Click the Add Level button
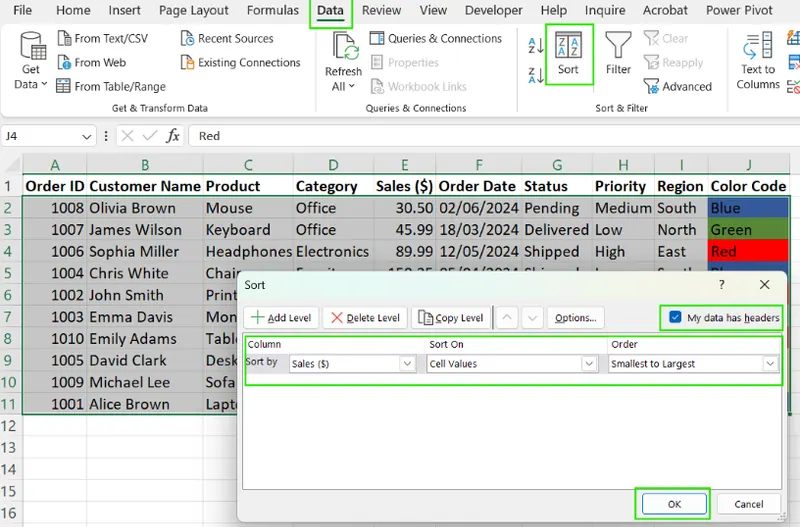The image size is (800, 527). [x=281, y=318]
